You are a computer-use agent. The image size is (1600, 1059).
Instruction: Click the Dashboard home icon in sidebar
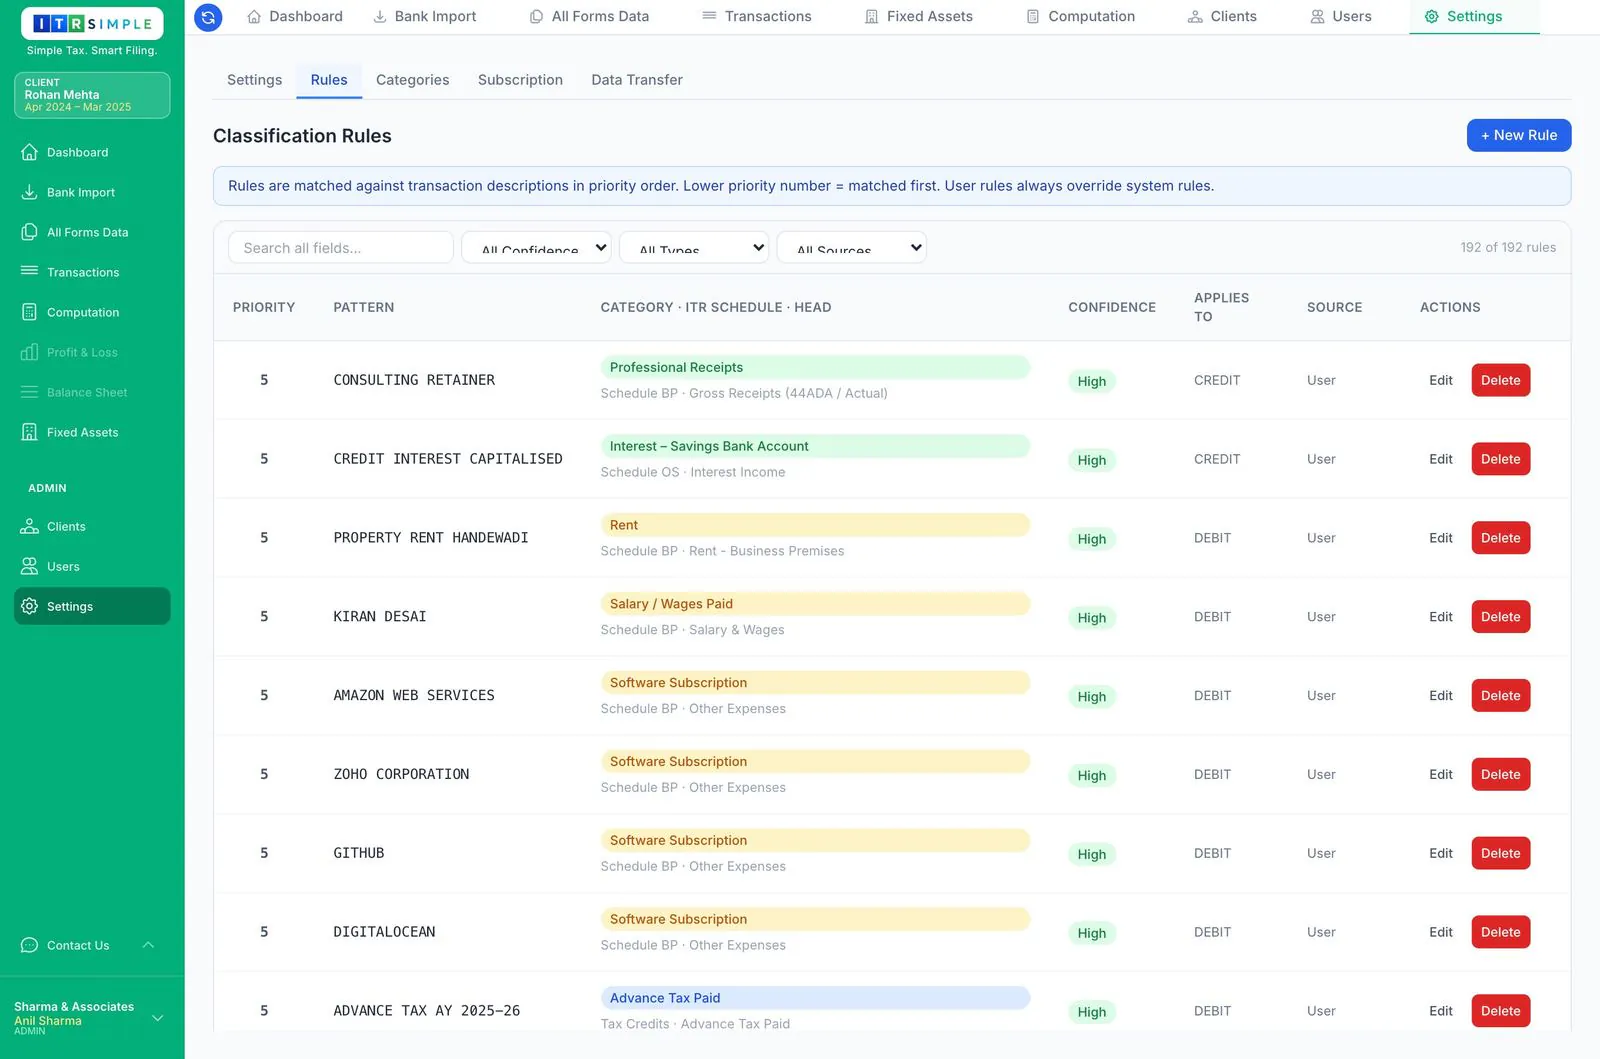30,152
